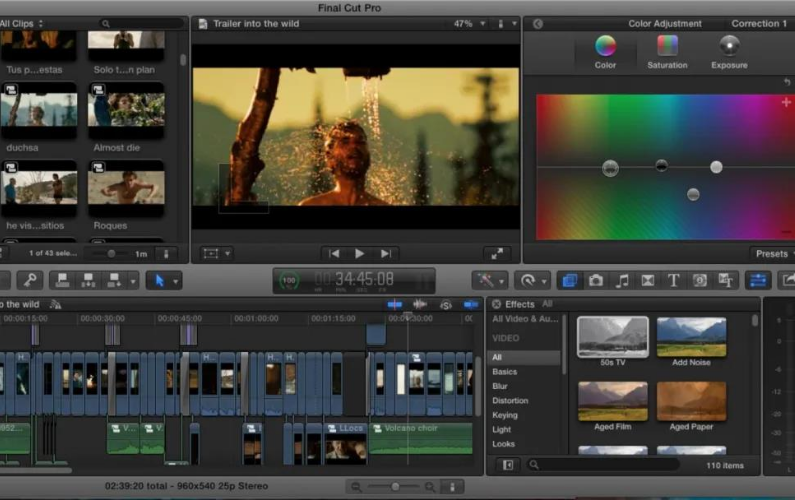
Task: Select the Distortion effects category
Action: pos(508,400)
